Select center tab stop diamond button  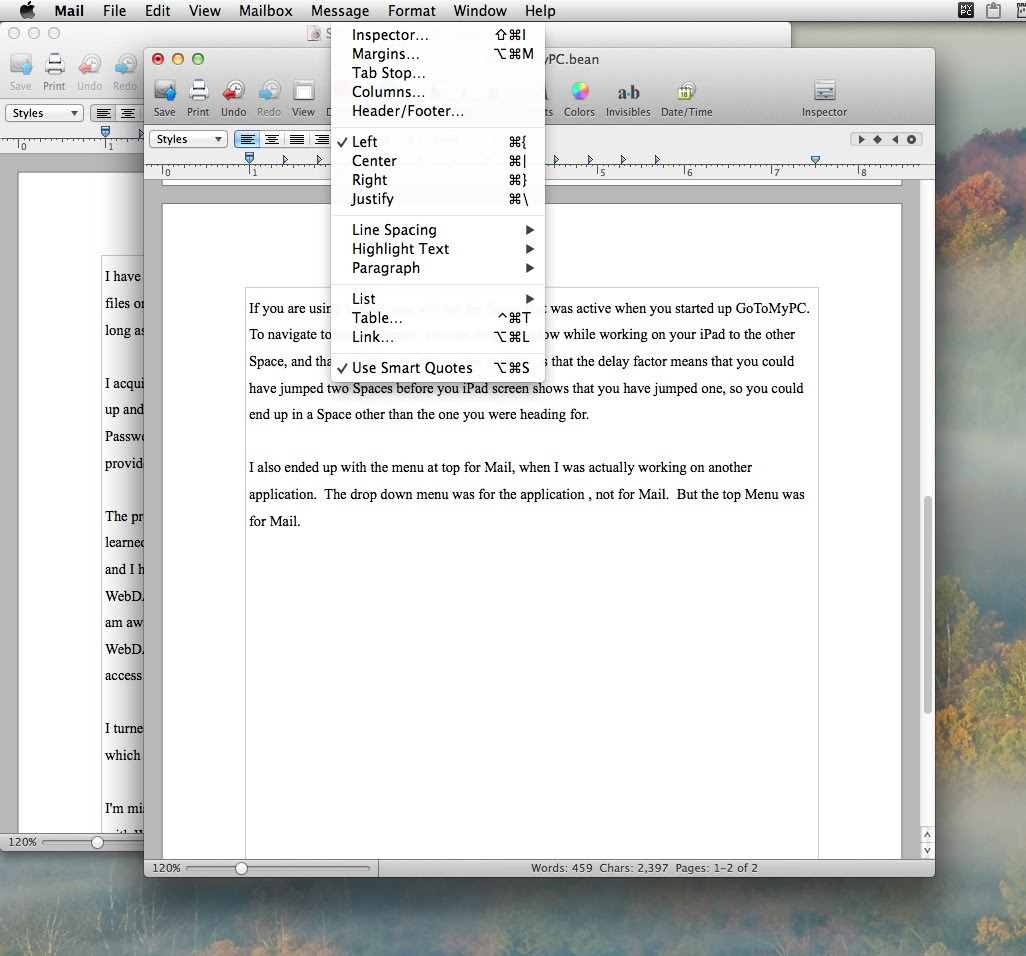877,139
